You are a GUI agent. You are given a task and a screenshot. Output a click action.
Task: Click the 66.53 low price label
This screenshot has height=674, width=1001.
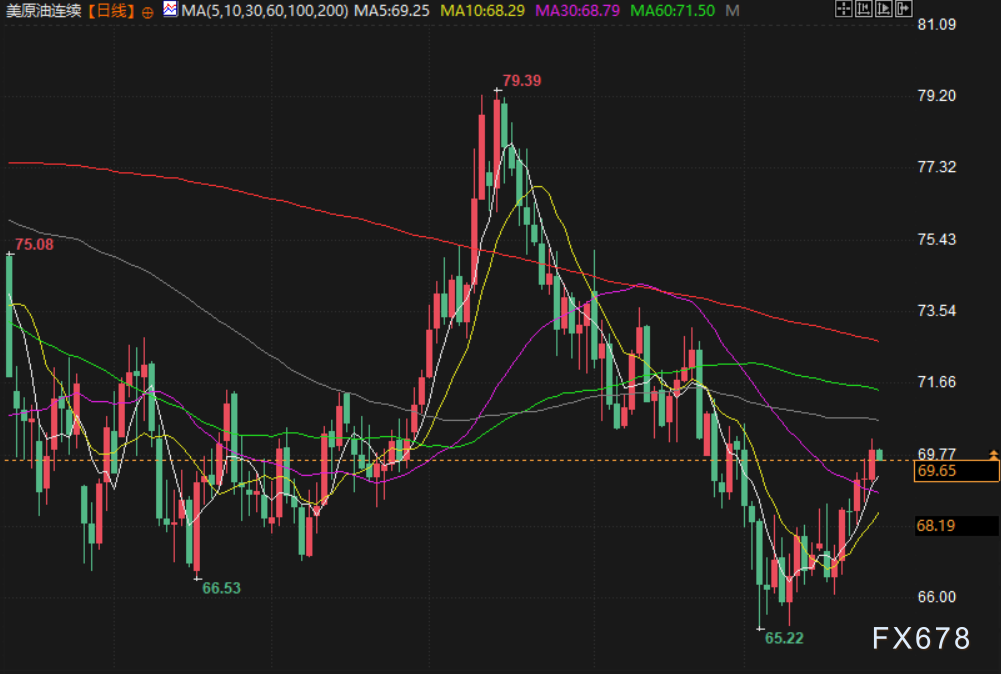[221, 588]
